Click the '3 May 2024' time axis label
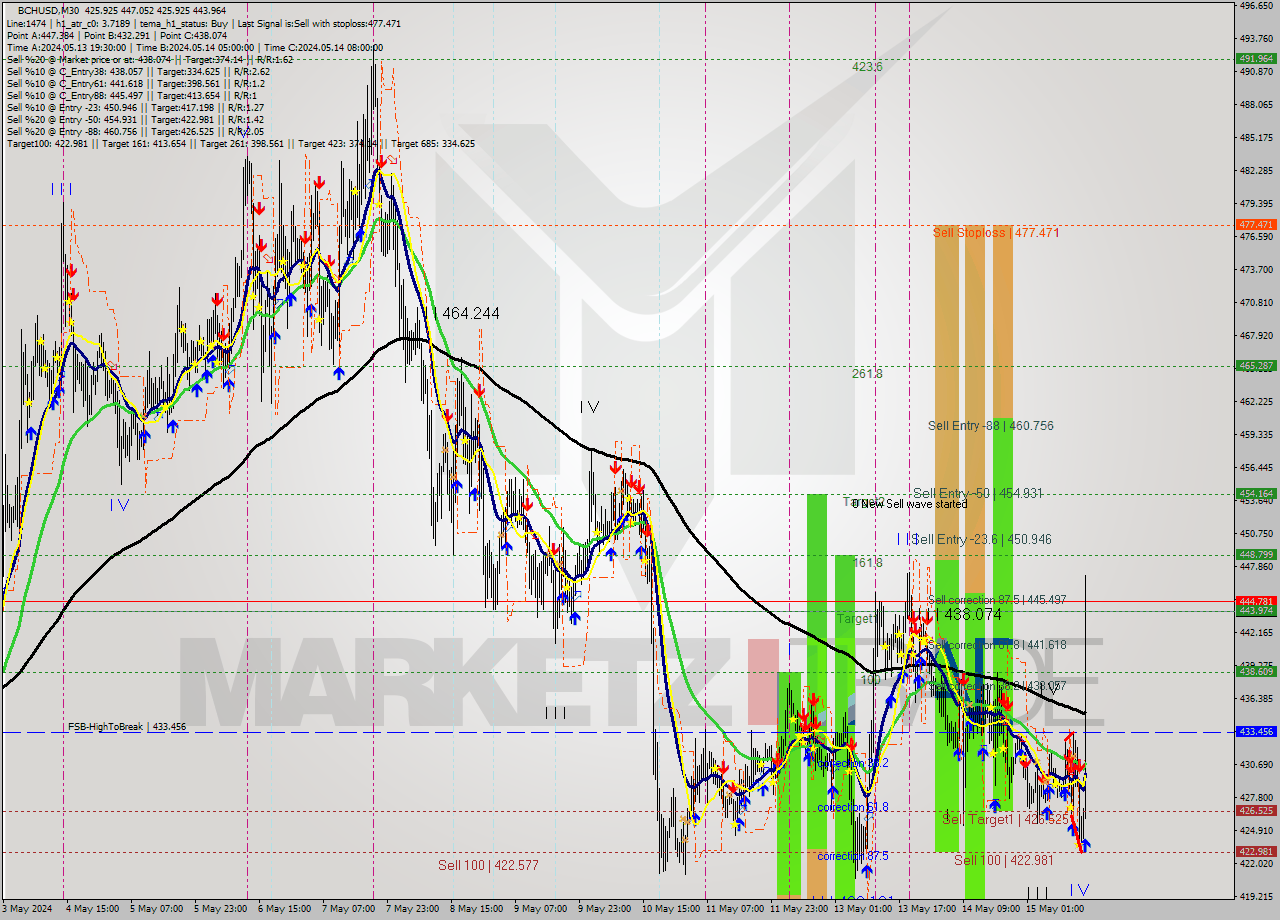Image resolution: width=1280 pixels, height=920 pixels. pyautogui.click(x=27, y=909)
